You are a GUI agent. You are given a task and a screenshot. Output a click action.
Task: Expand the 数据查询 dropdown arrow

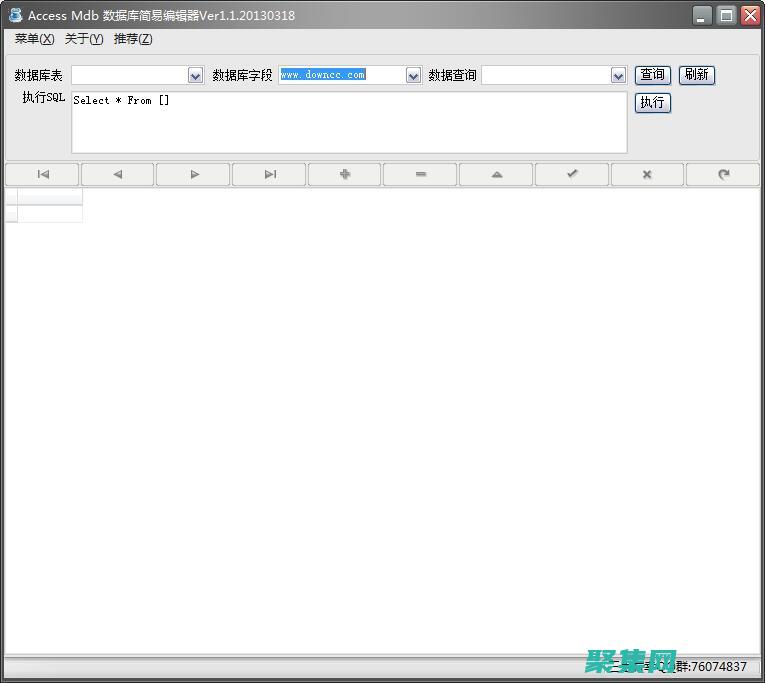pos(618,75)
